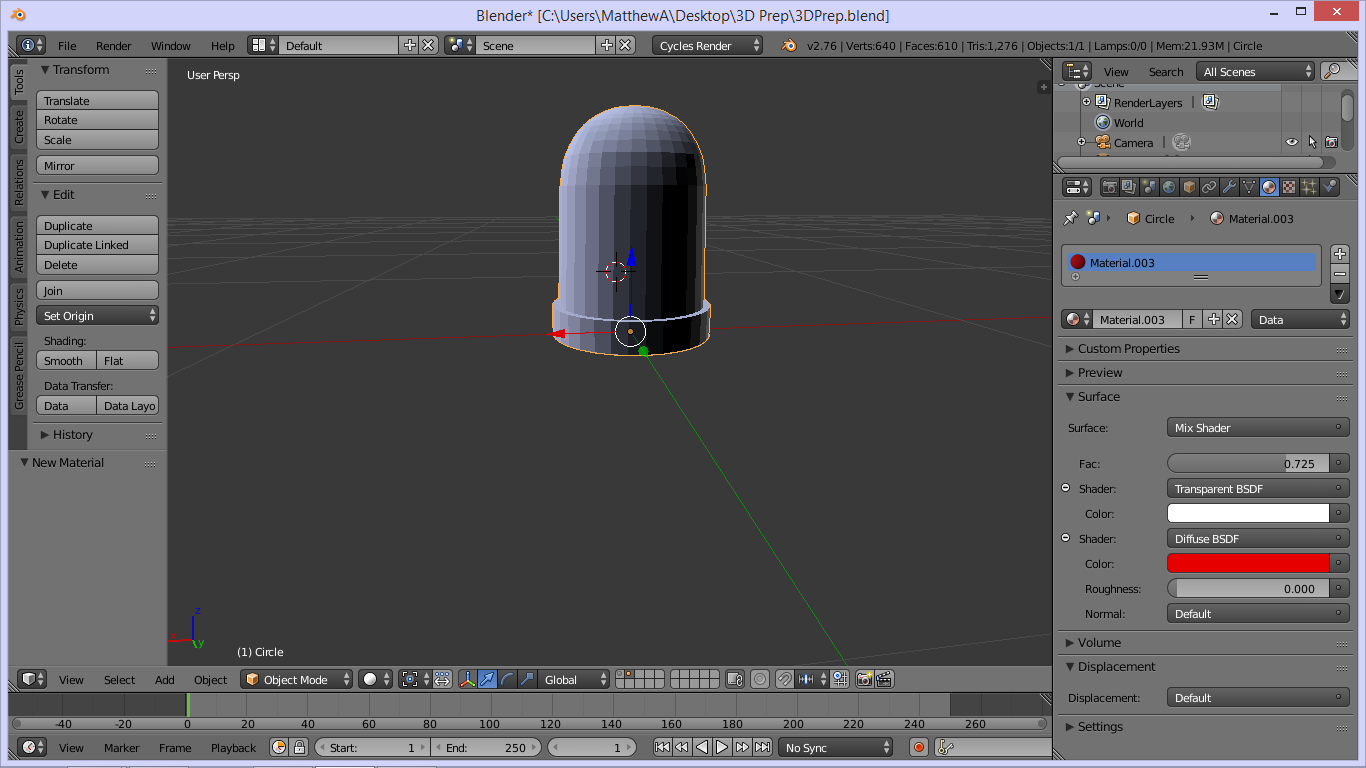Image resolution: width=1366 pixels, height=768 pixels.
Task: Click the Join button
Action: [x=98, y=290]
